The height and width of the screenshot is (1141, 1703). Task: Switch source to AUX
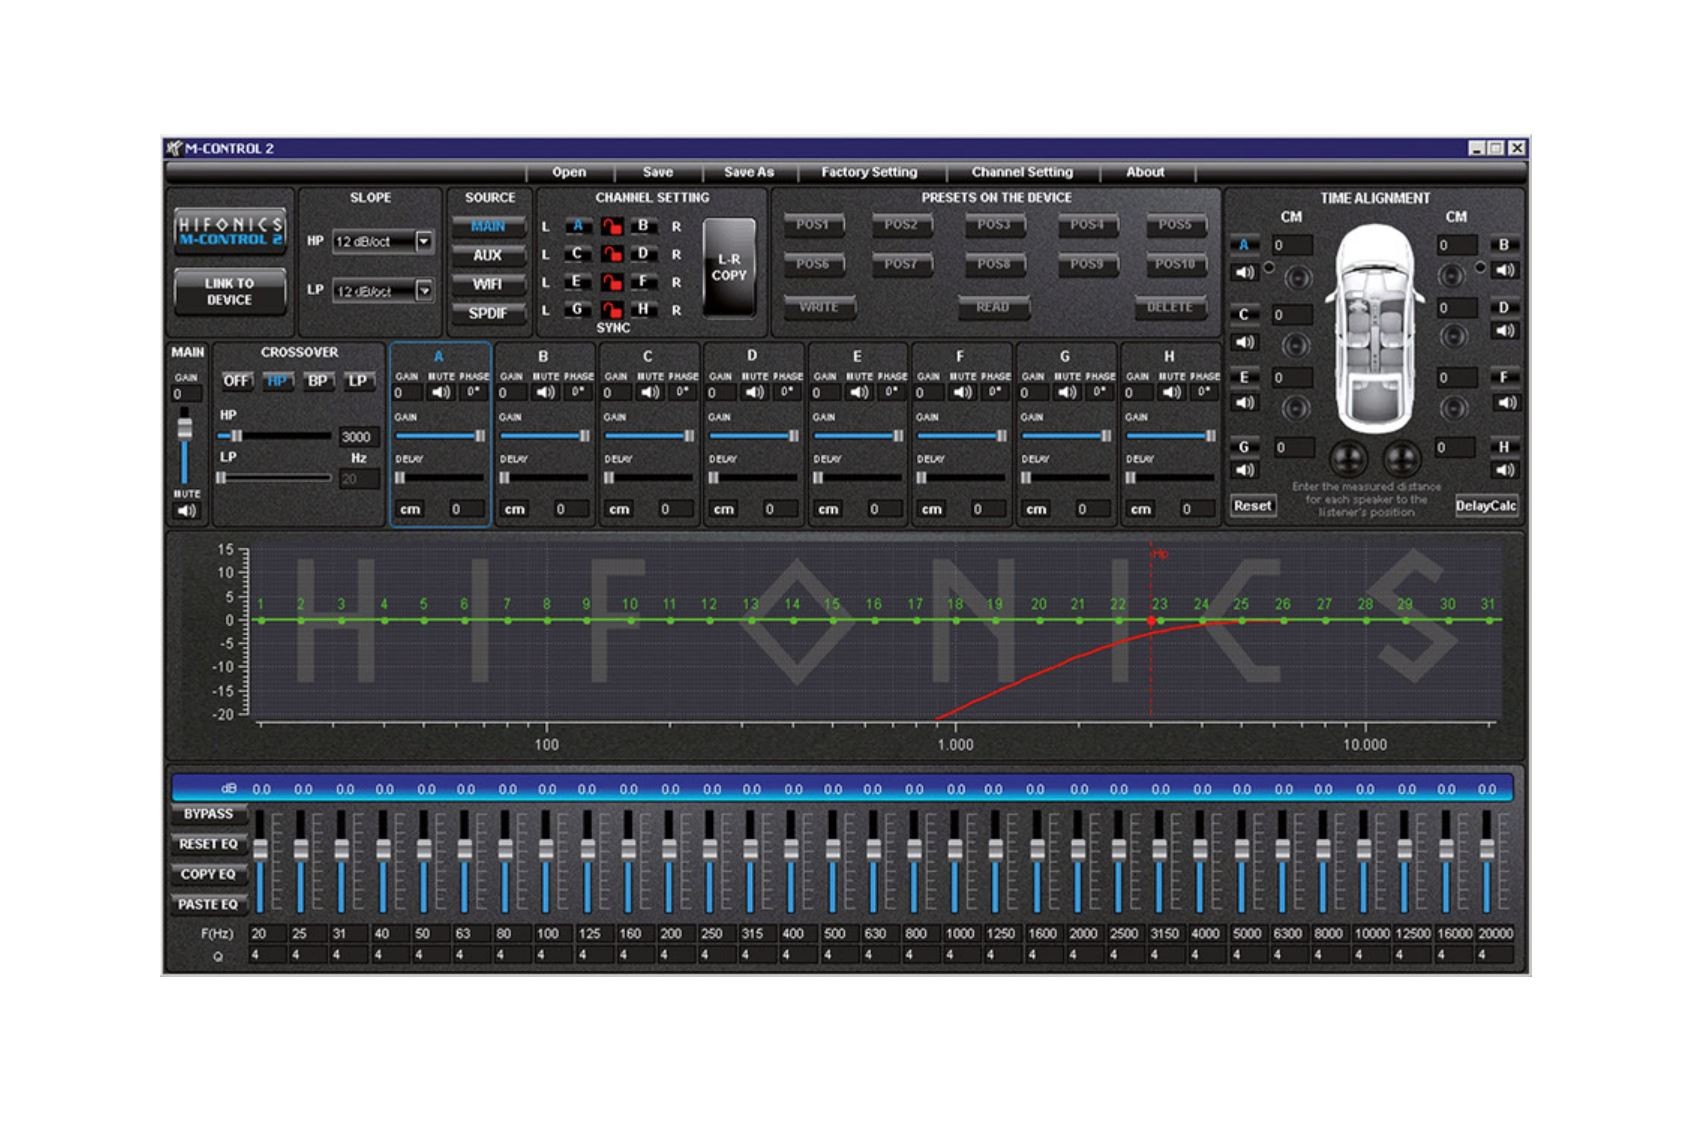(x=488, y=256)
